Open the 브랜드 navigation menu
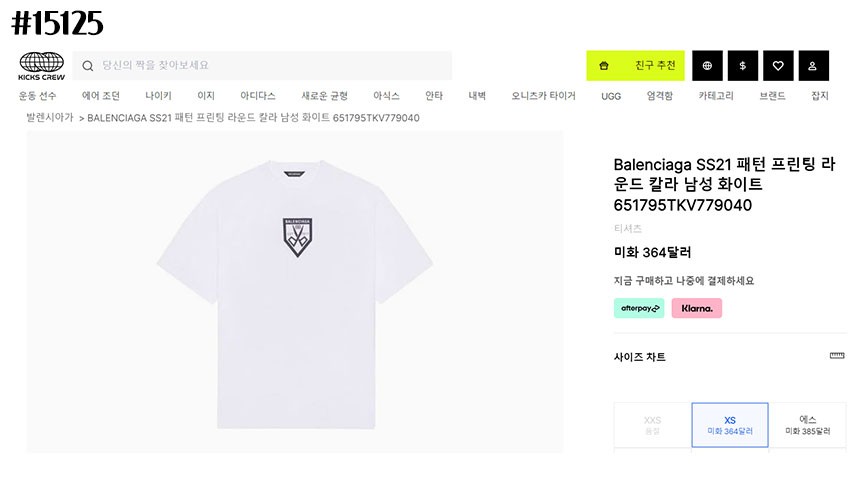Screen dimensions: 860x500 tap(772, 96)
